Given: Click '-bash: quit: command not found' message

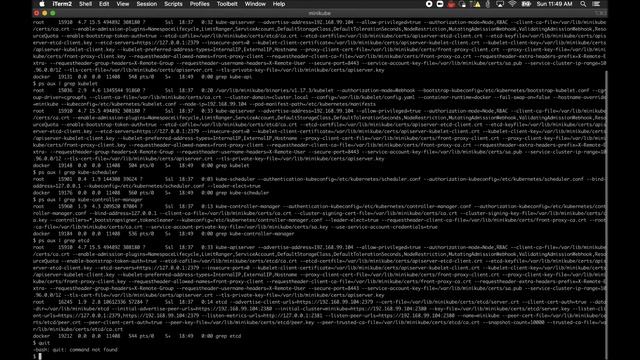Looking at the screenshot, I should tap(75, 350).
